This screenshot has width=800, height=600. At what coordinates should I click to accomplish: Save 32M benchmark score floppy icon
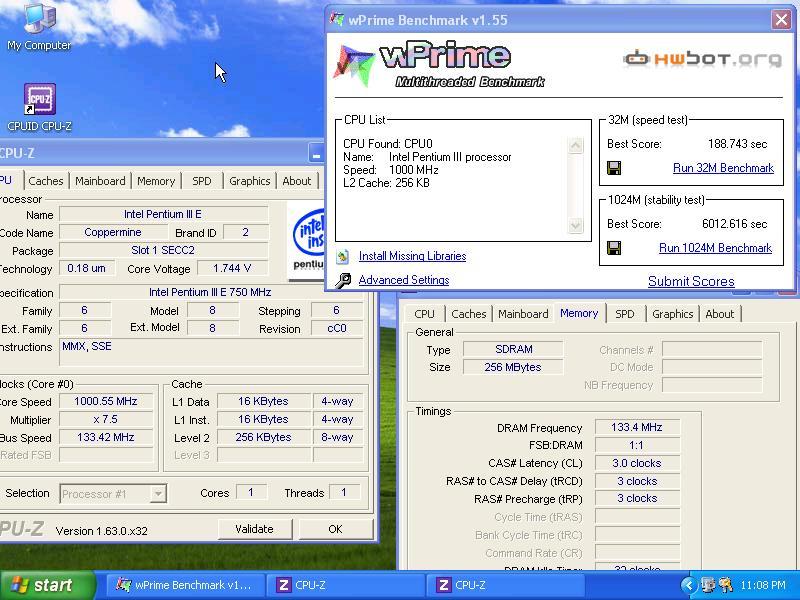(614, 168)
